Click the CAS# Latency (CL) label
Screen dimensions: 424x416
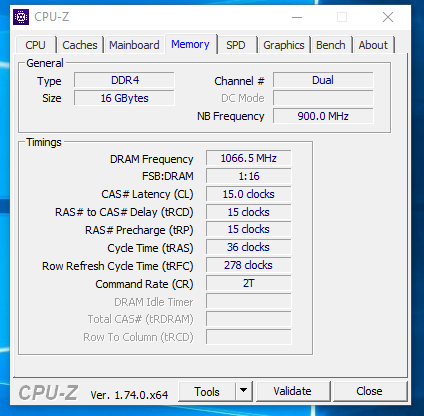coord(147,194)
